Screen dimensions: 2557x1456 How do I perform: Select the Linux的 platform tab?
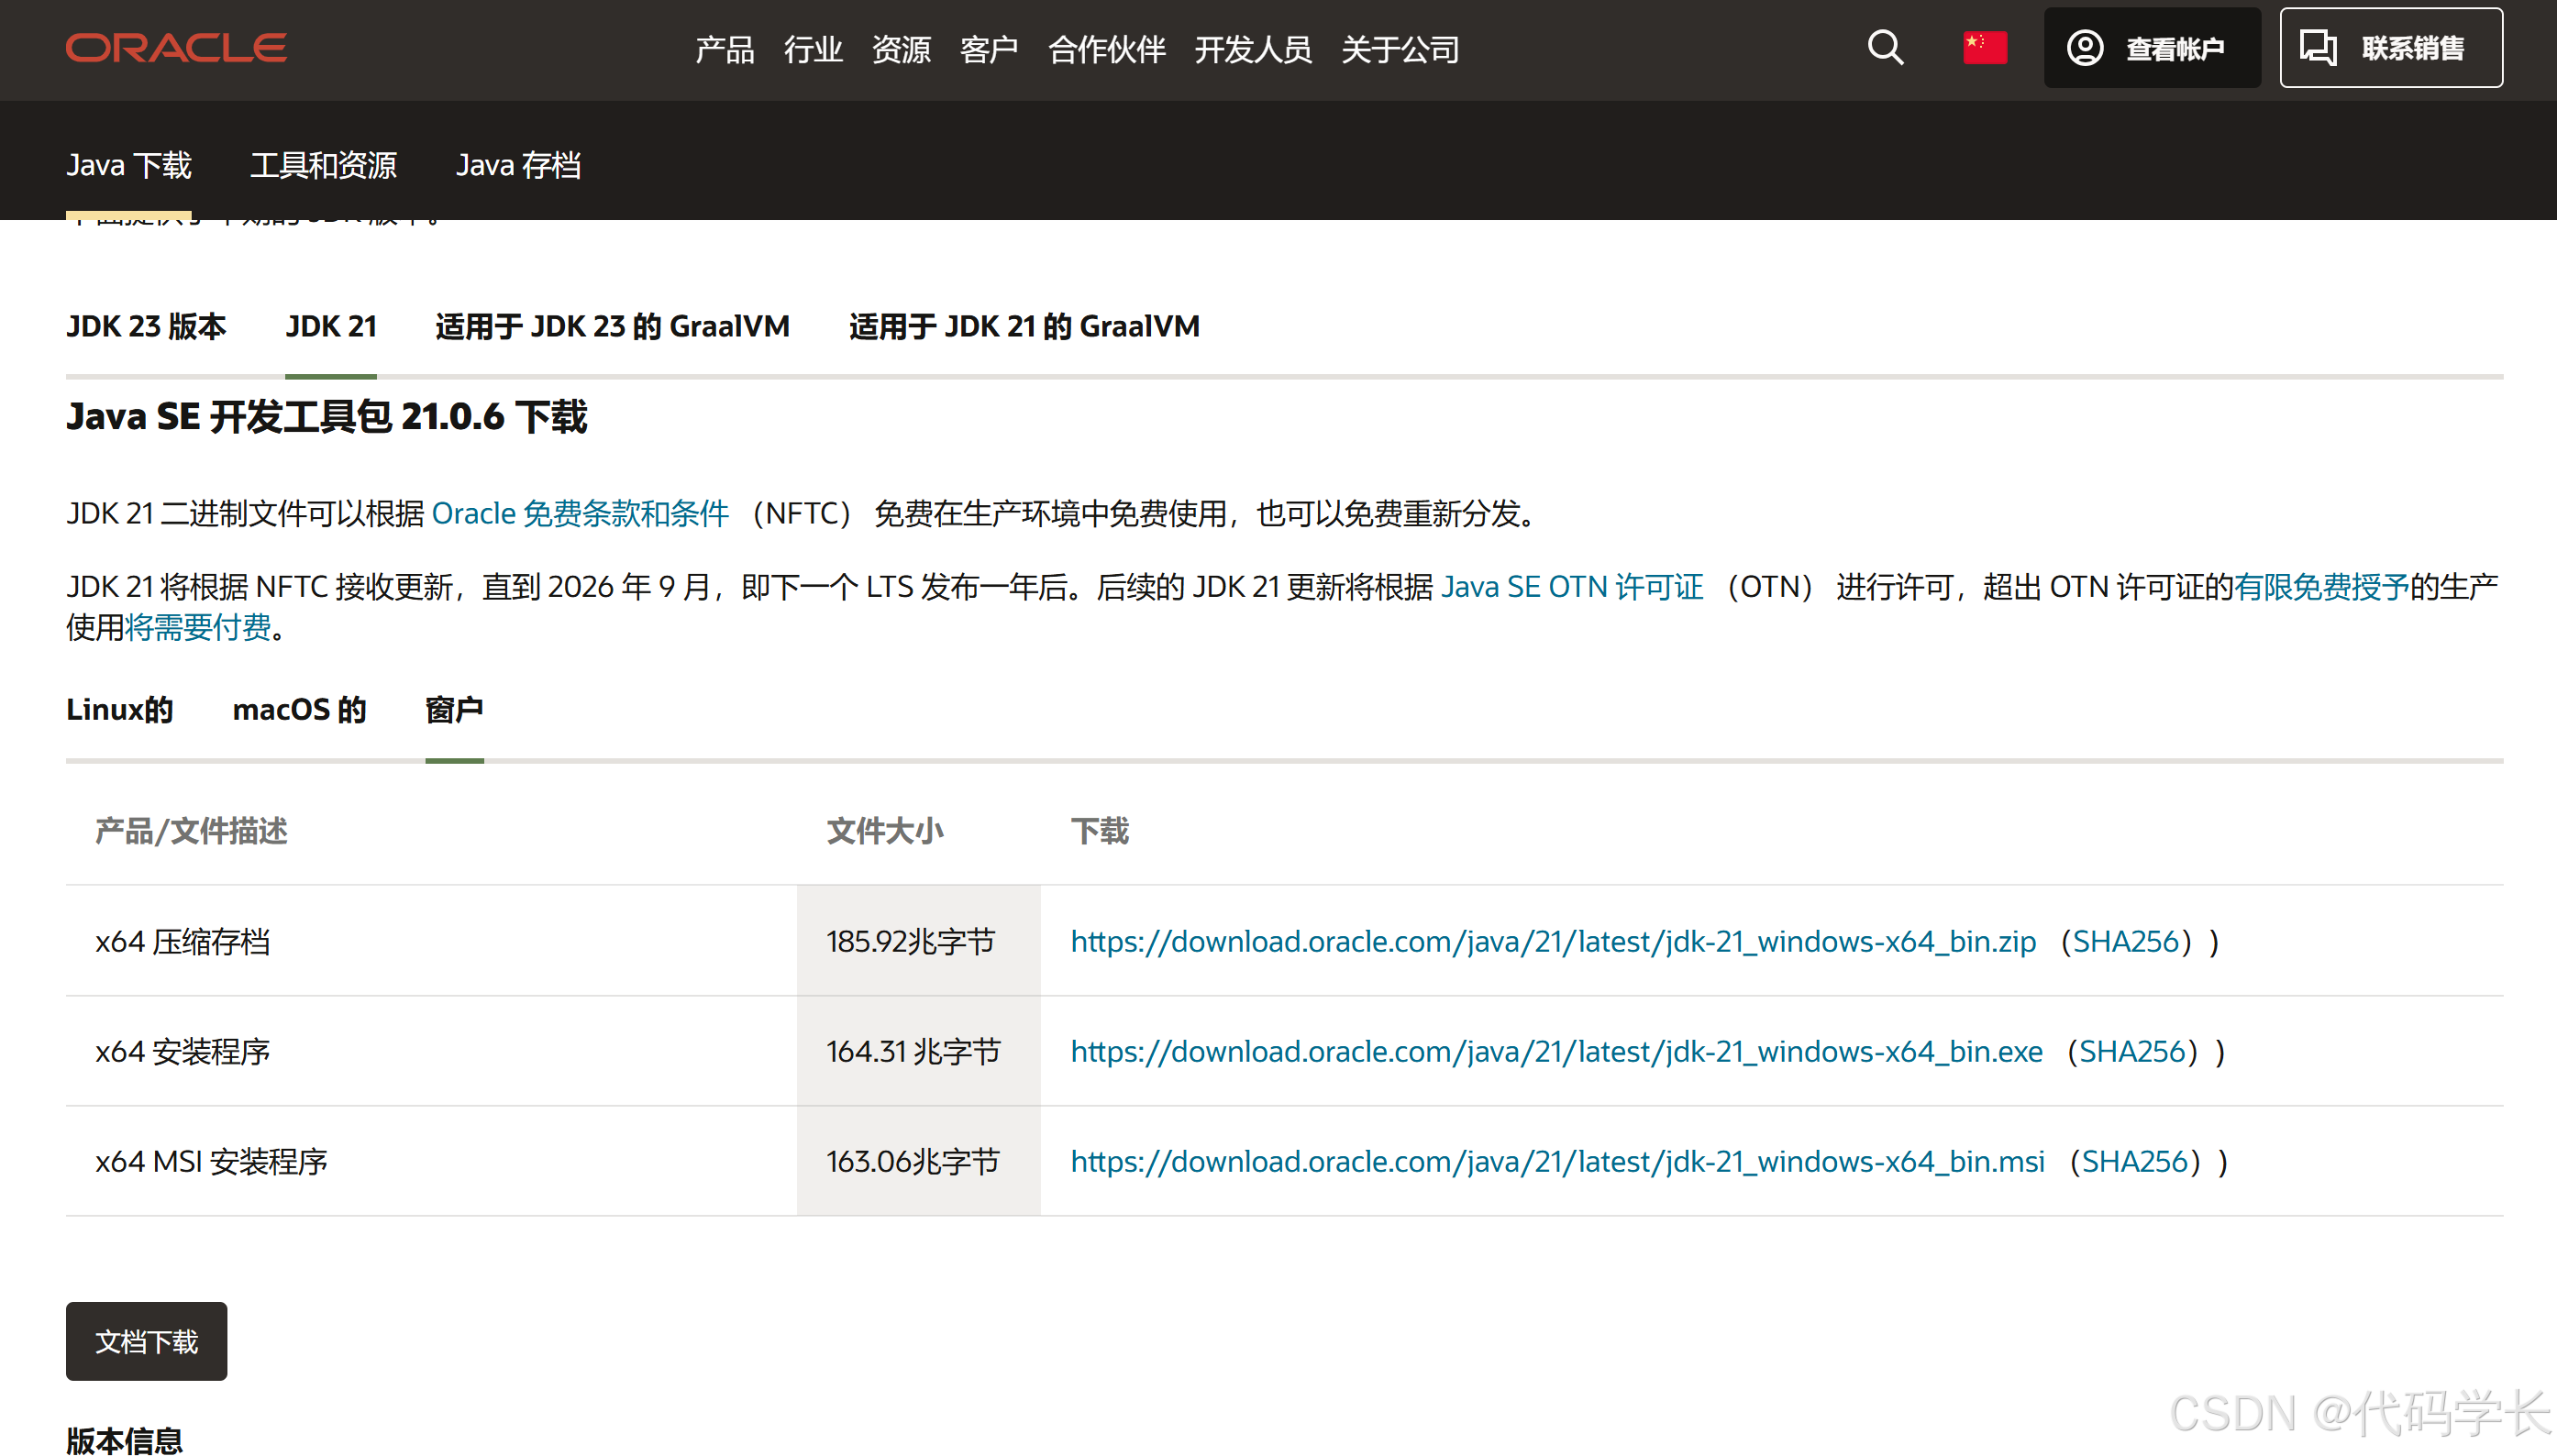119,710
